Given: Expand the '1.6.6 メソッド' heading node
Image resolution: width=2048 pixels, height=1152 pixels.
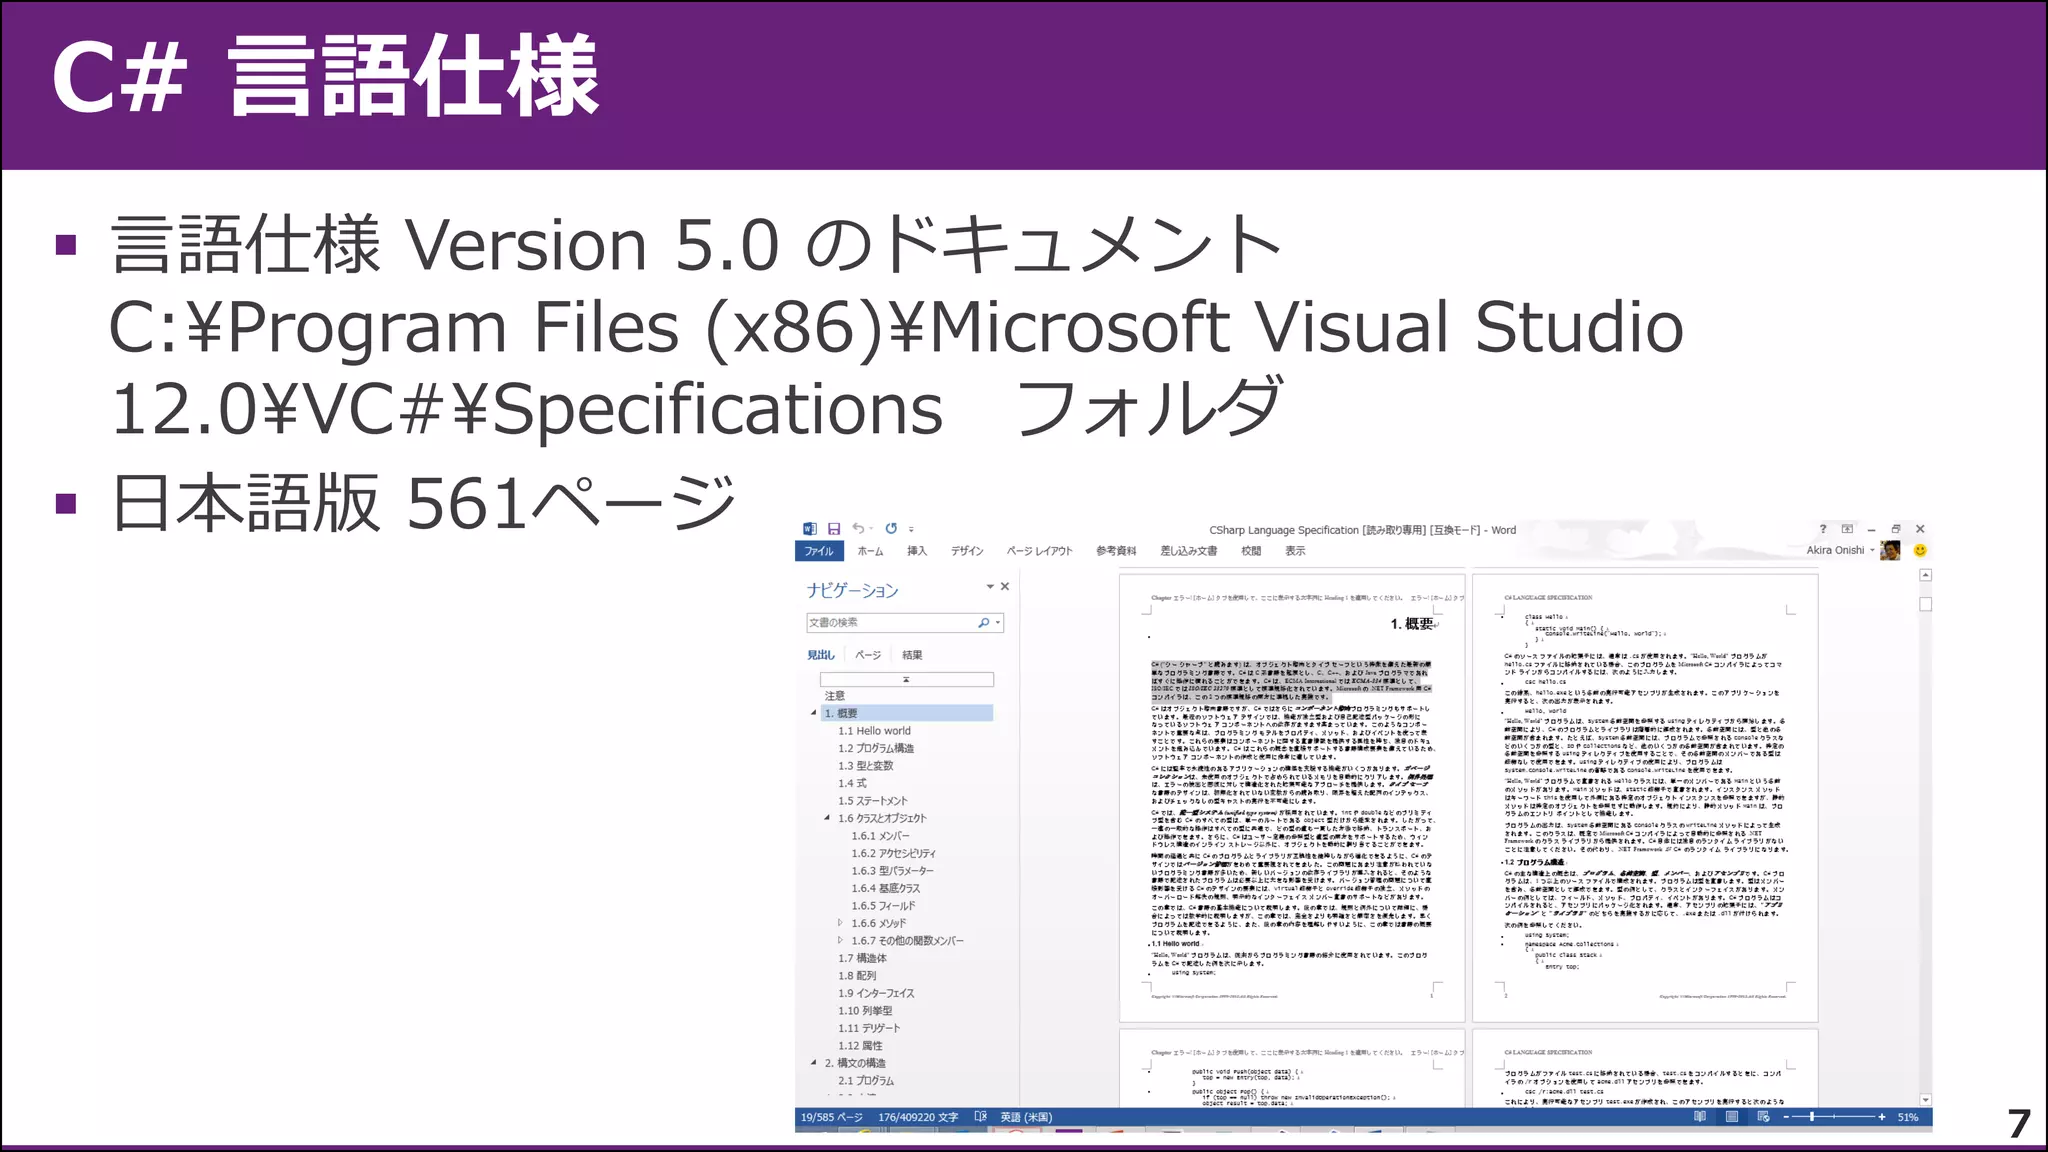Looking at the screenshot, I should 840,923.
